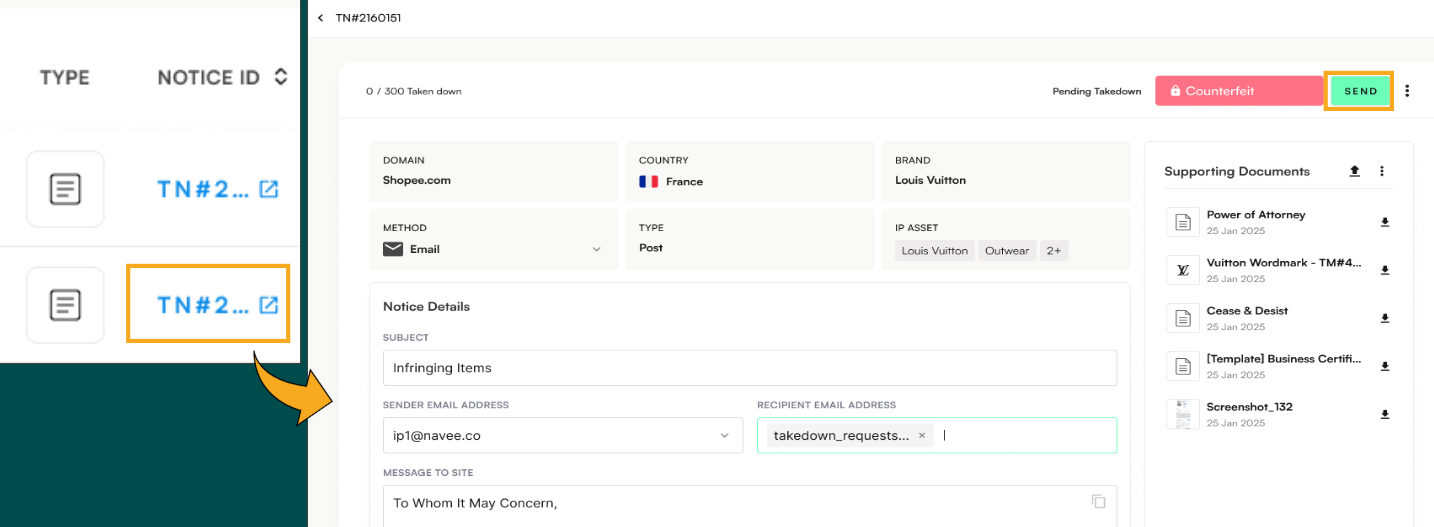
Task: Open the Screenshot_132 thumbnail
Action: point(1183,414)
